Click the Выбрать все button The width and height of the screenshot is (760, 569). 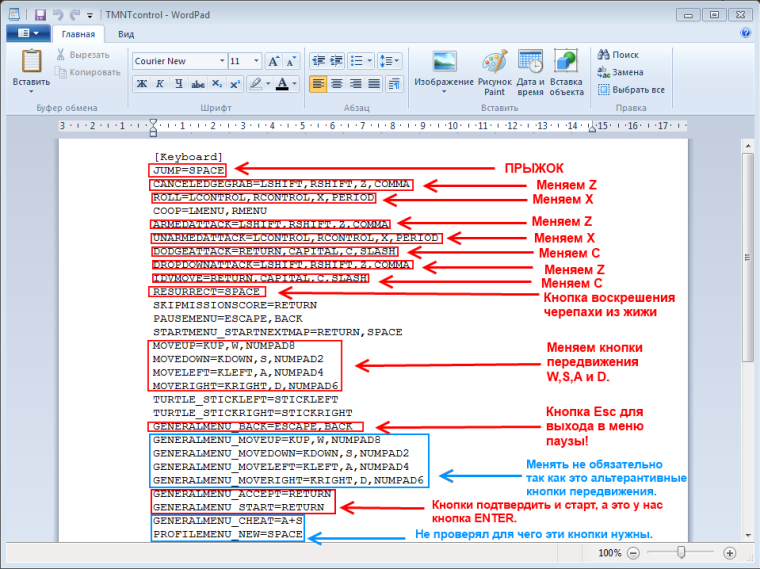[x=631, y=90]
